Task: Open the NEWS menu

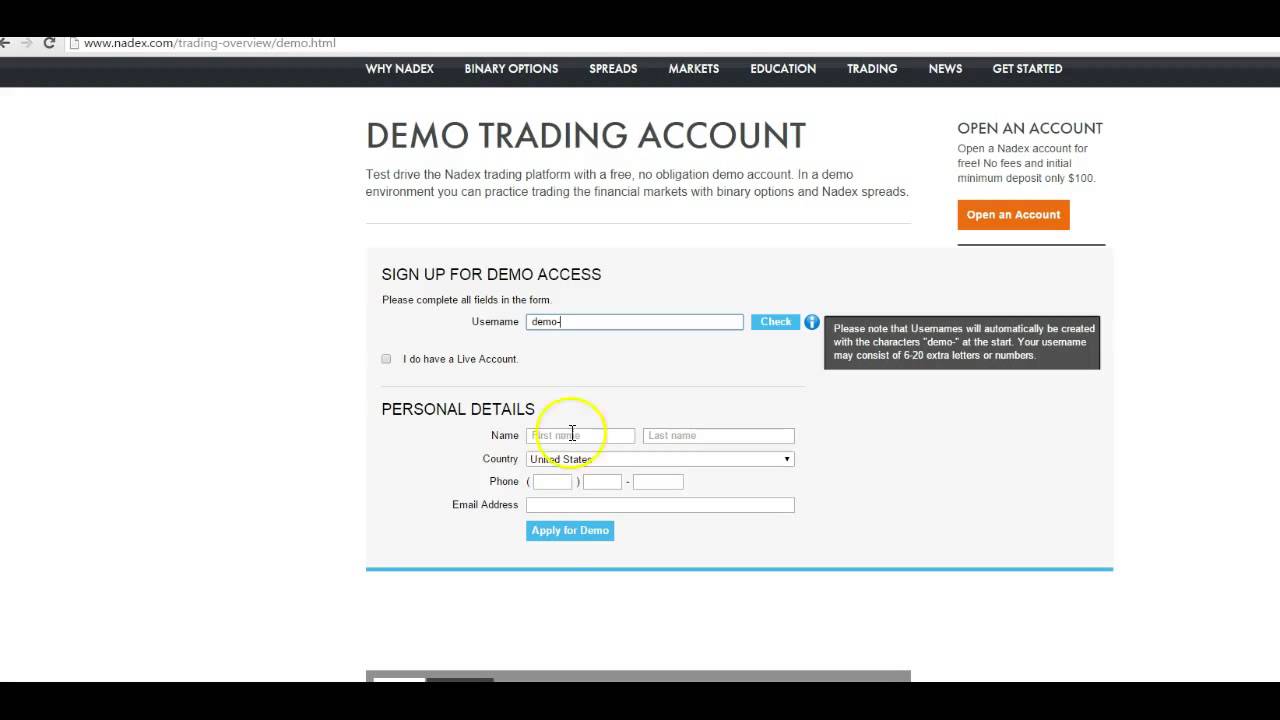Action: pyautogui.click(x=945, y=69)
